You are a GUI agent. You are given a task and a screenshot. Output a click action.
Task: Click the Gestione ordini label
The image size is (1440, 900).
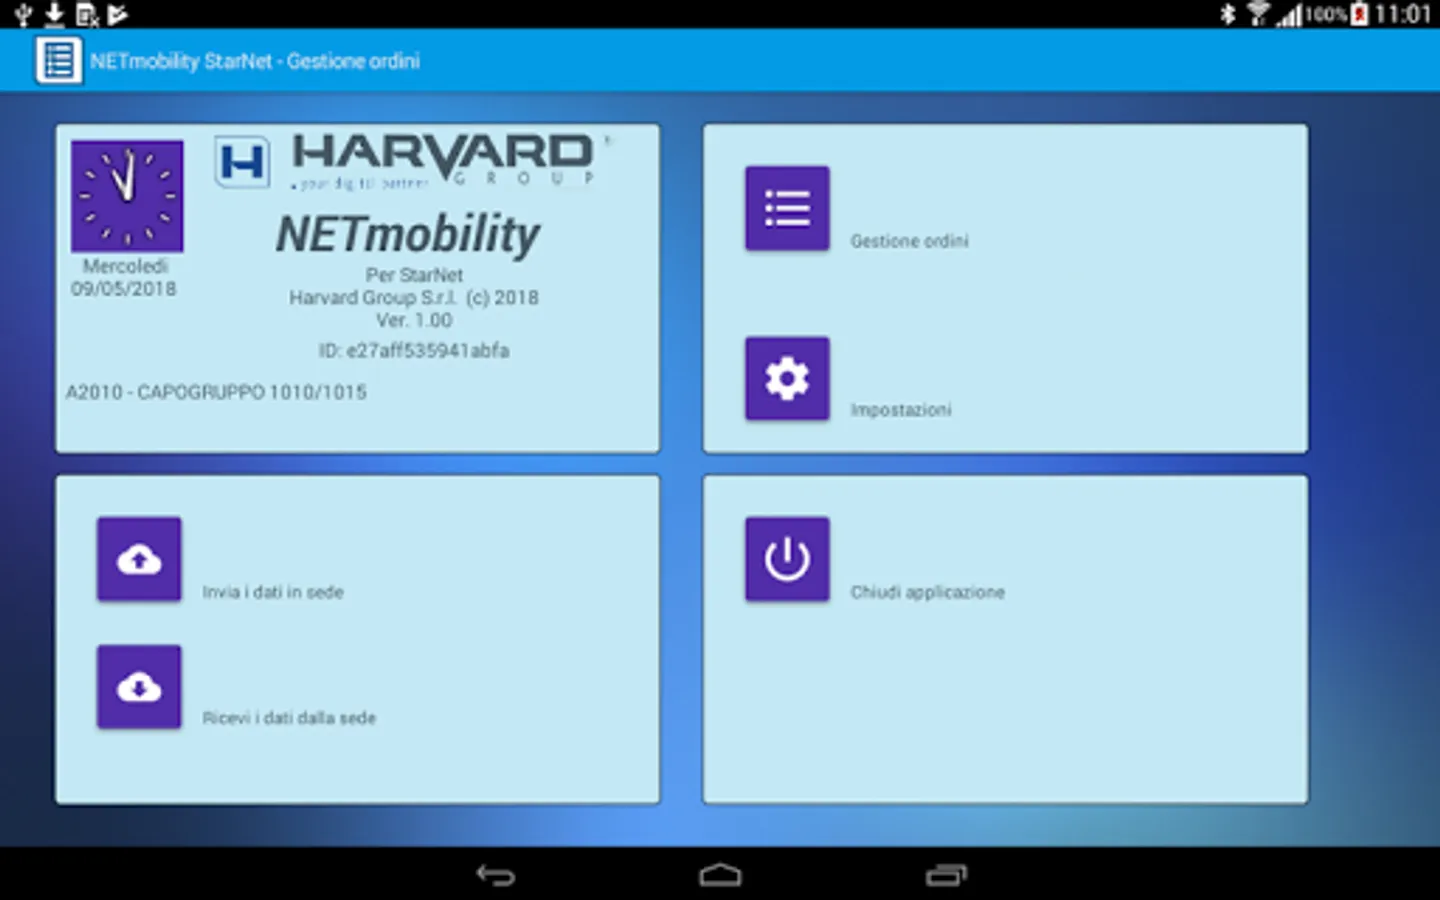click(909, 241)
